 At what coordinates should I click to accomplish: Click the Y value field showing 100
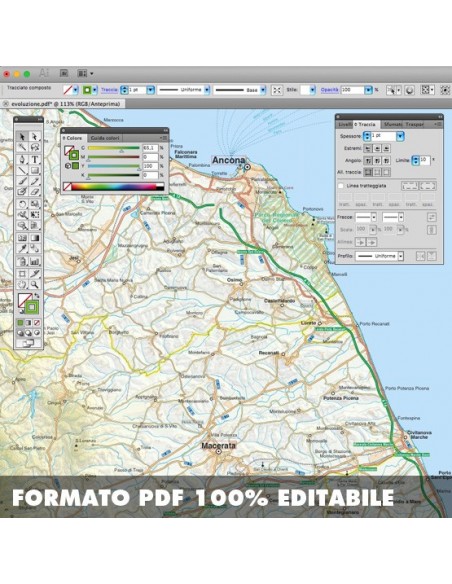(x=150, y=166)
